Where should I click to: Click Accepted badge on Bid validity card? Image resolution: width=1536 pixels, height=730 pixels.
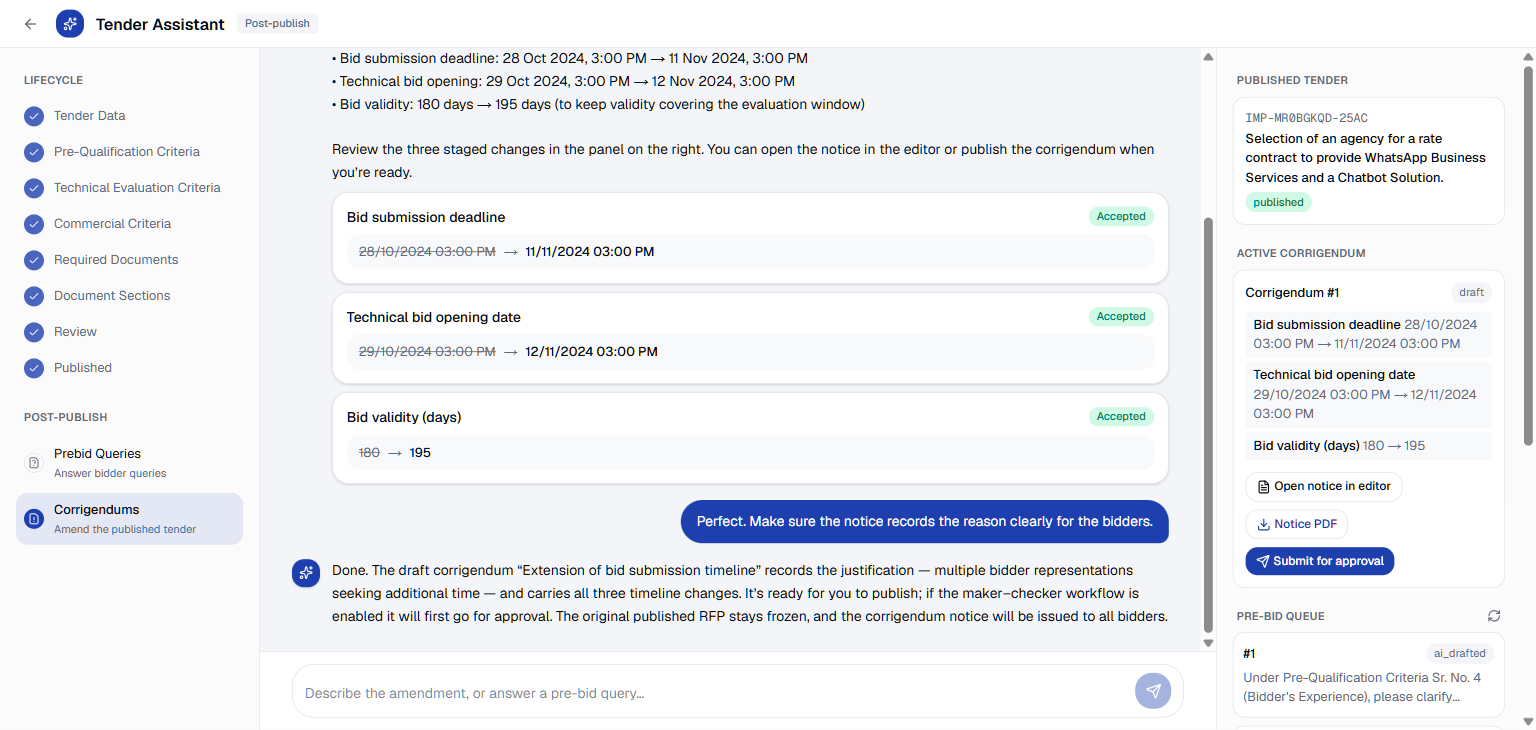(1121, 416)
